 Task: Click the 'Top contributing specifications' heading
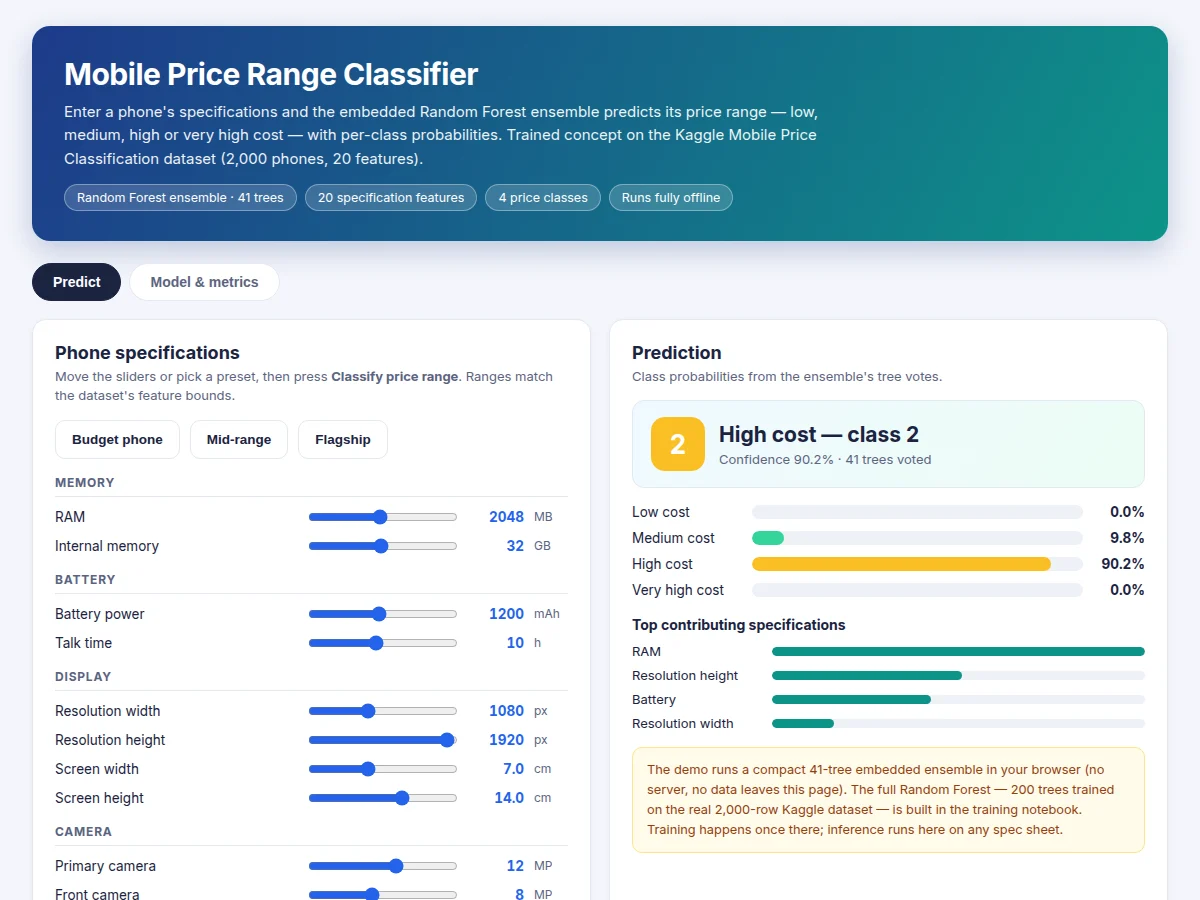pos(739,625)
